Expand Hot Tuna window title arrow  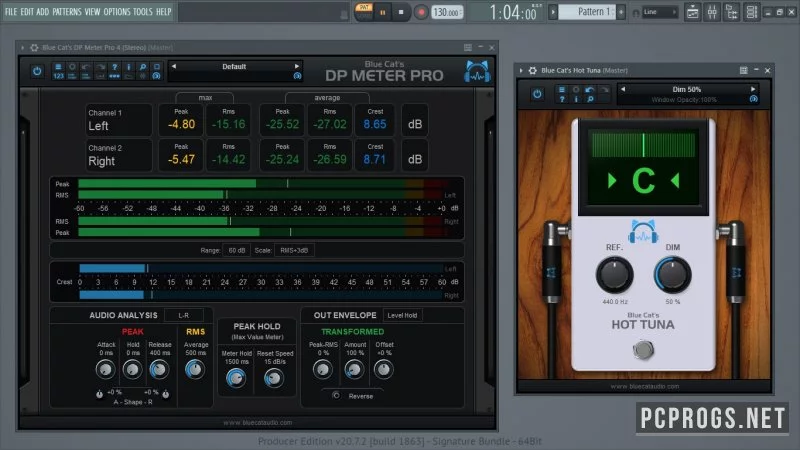coord(521,70)
